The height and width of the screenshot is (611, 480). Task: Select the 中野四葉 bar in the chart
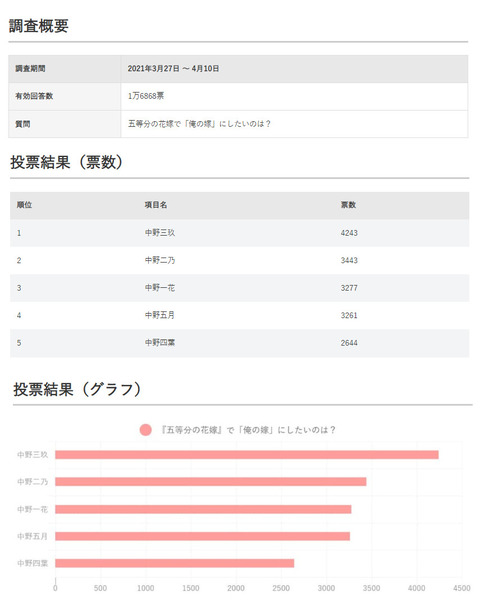click(x=175, y=563)
